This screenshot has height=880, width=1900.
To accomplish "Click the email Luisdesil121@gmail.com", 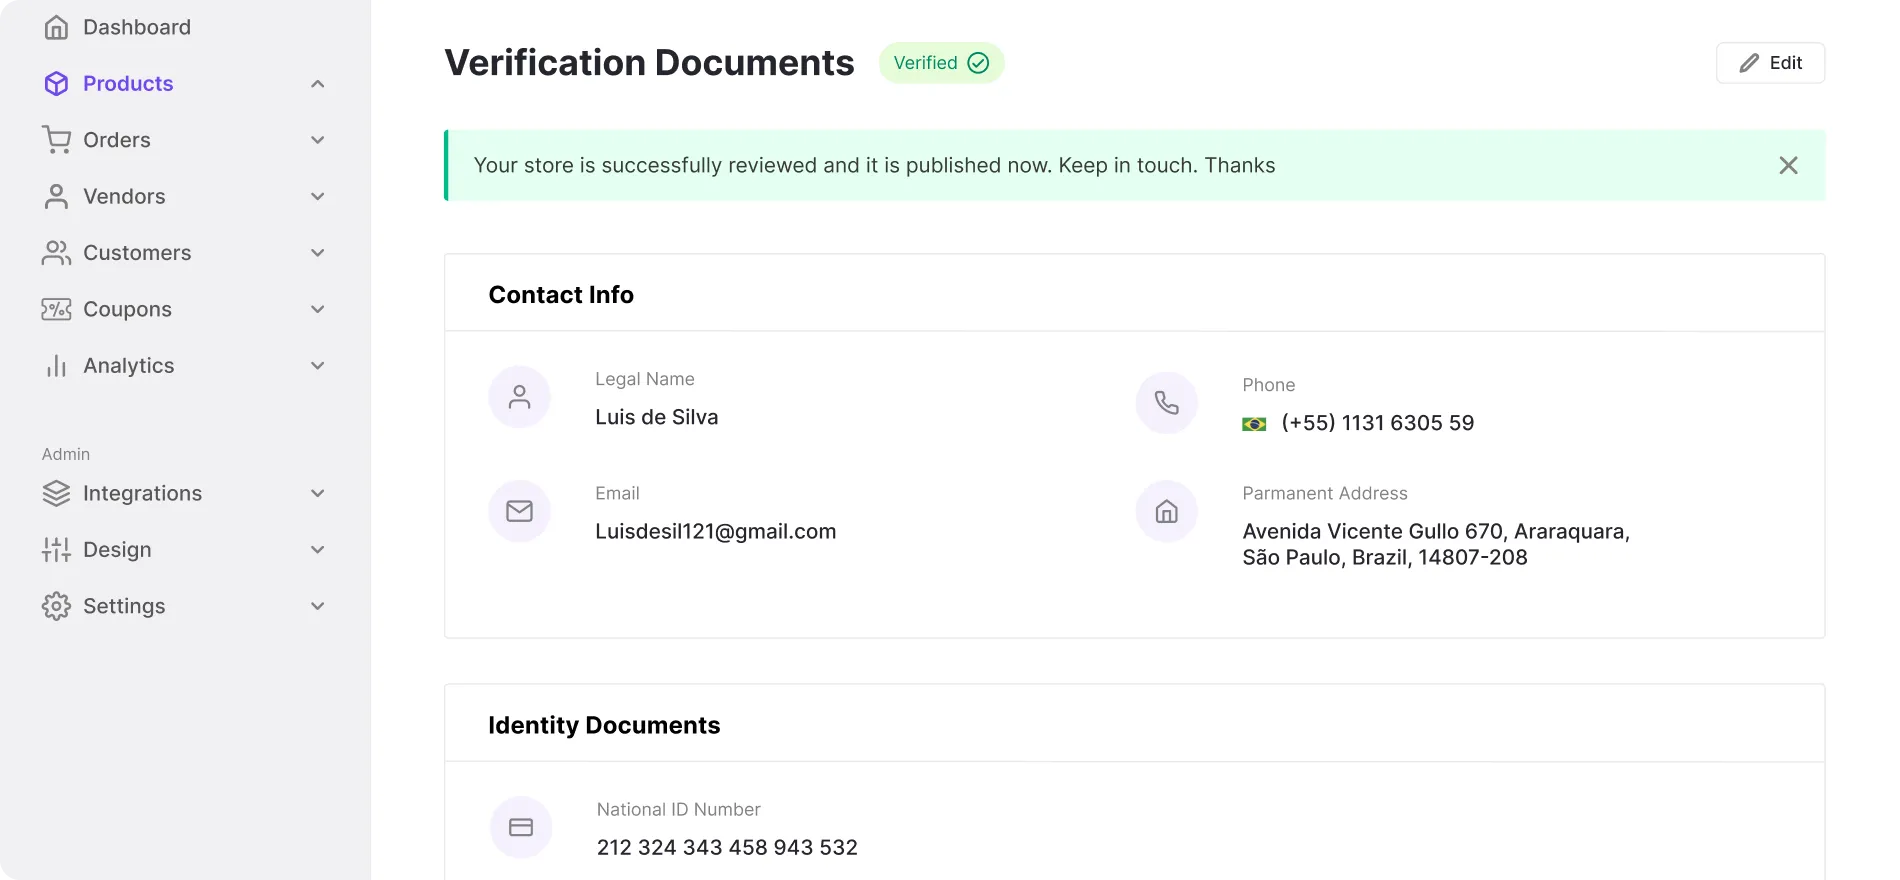I will [716, 531].
